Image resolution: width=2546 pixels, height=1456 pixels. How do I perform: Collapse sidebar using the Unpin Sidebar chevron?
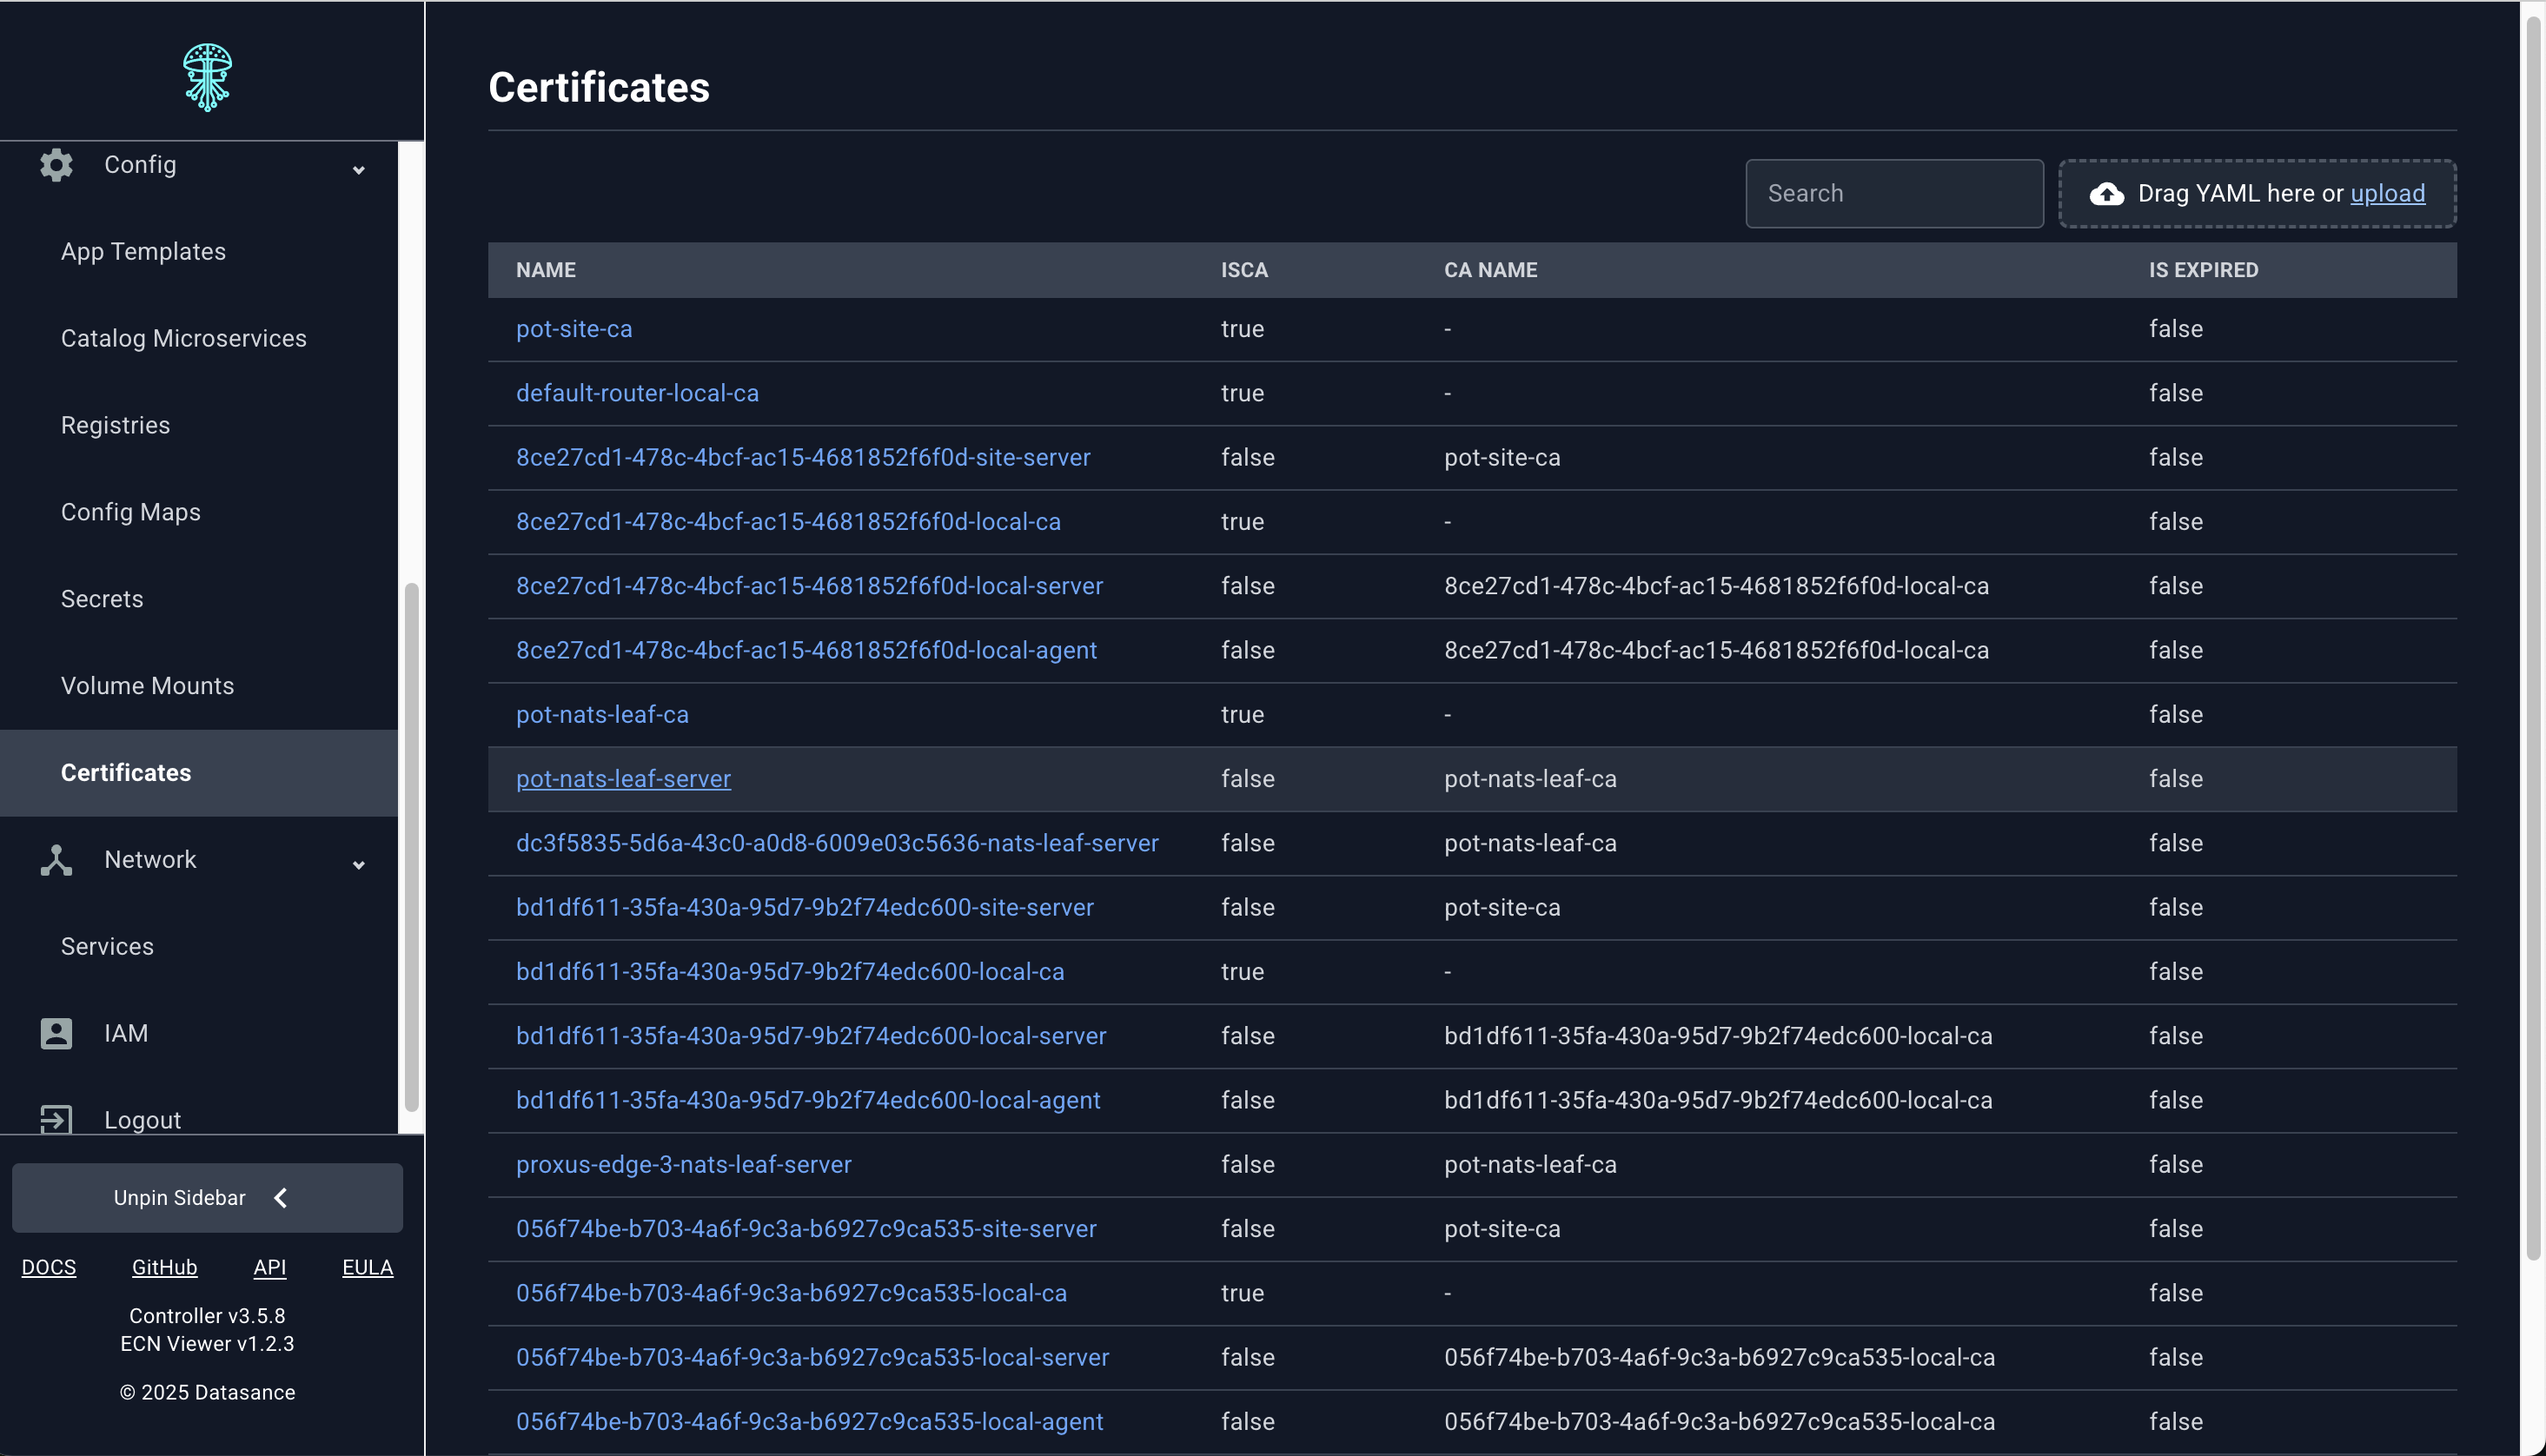(x=281, y=1197)
